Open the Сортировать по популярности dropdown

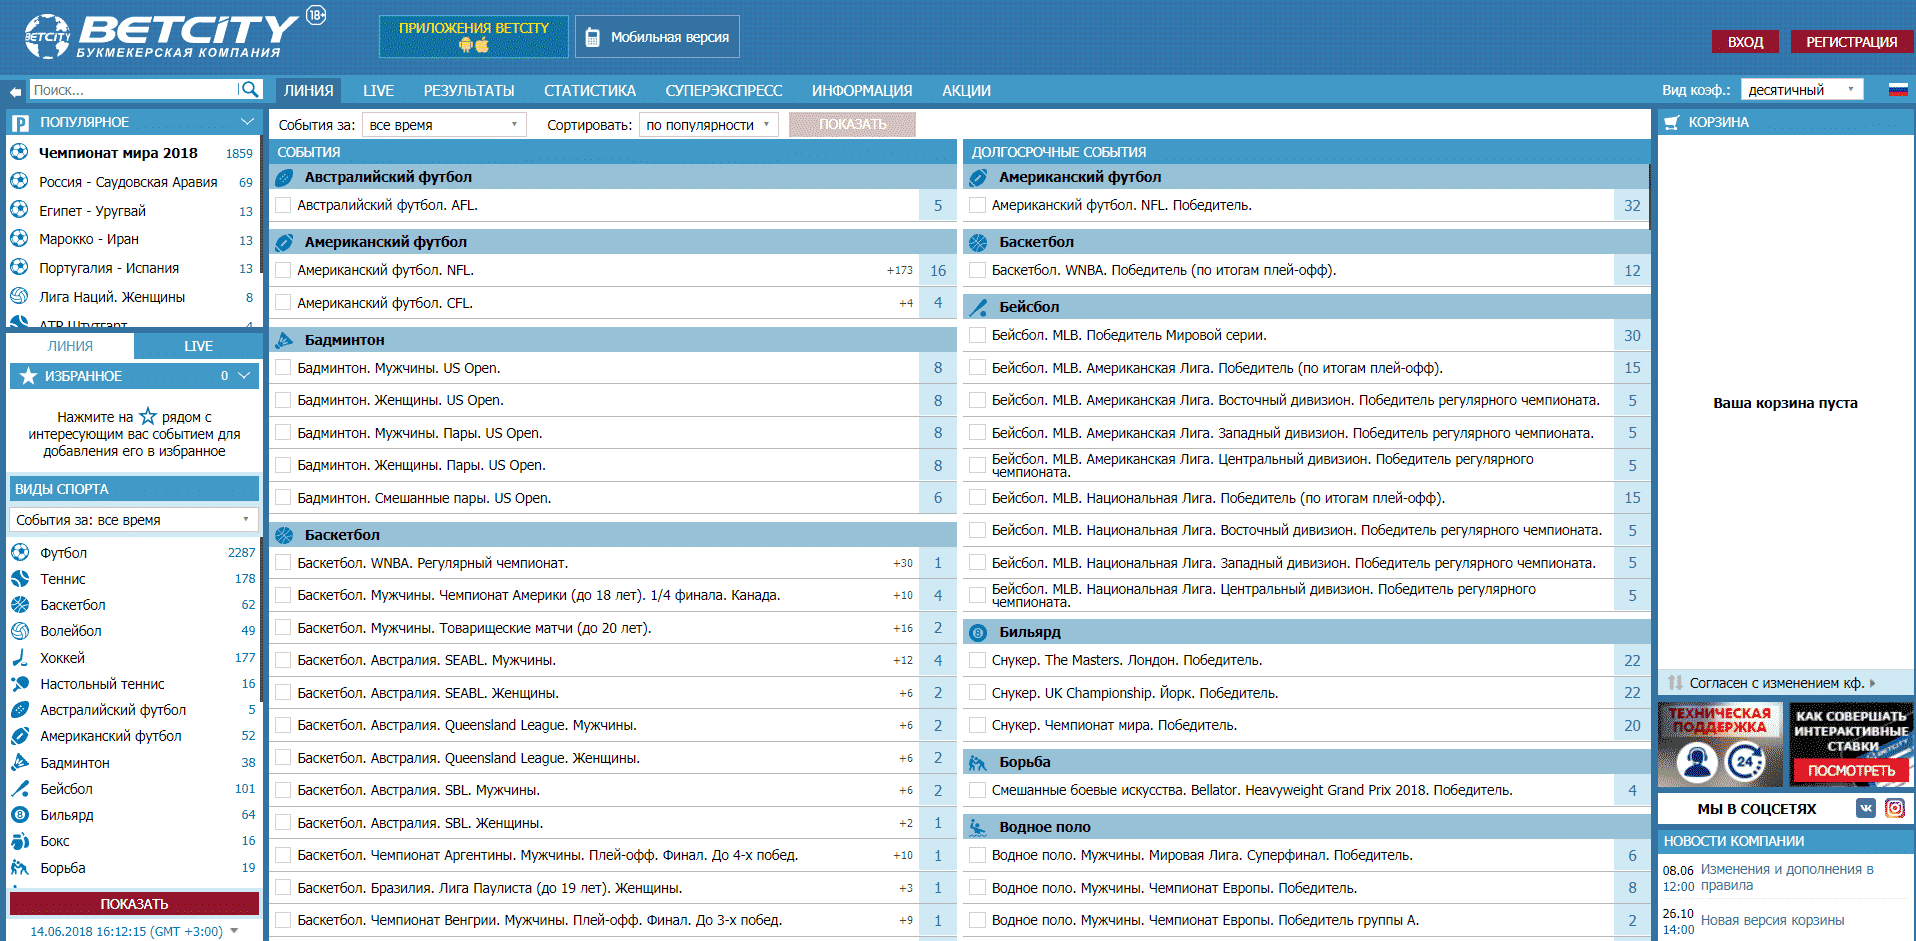click(708, 125)
